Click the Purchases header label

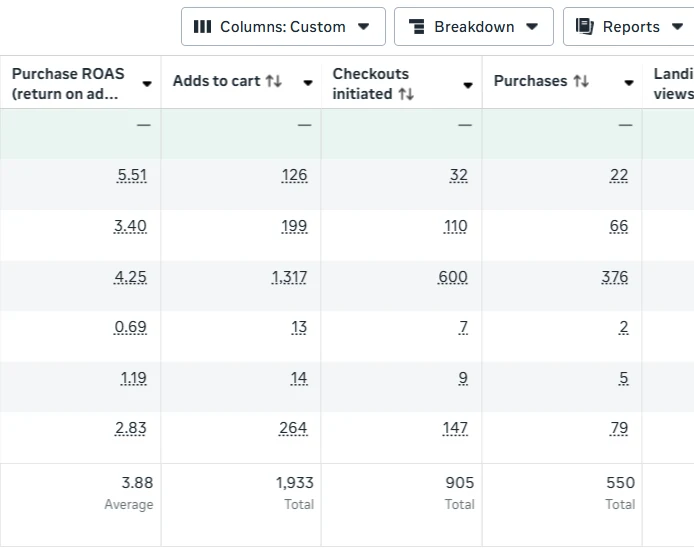point(530,81)
